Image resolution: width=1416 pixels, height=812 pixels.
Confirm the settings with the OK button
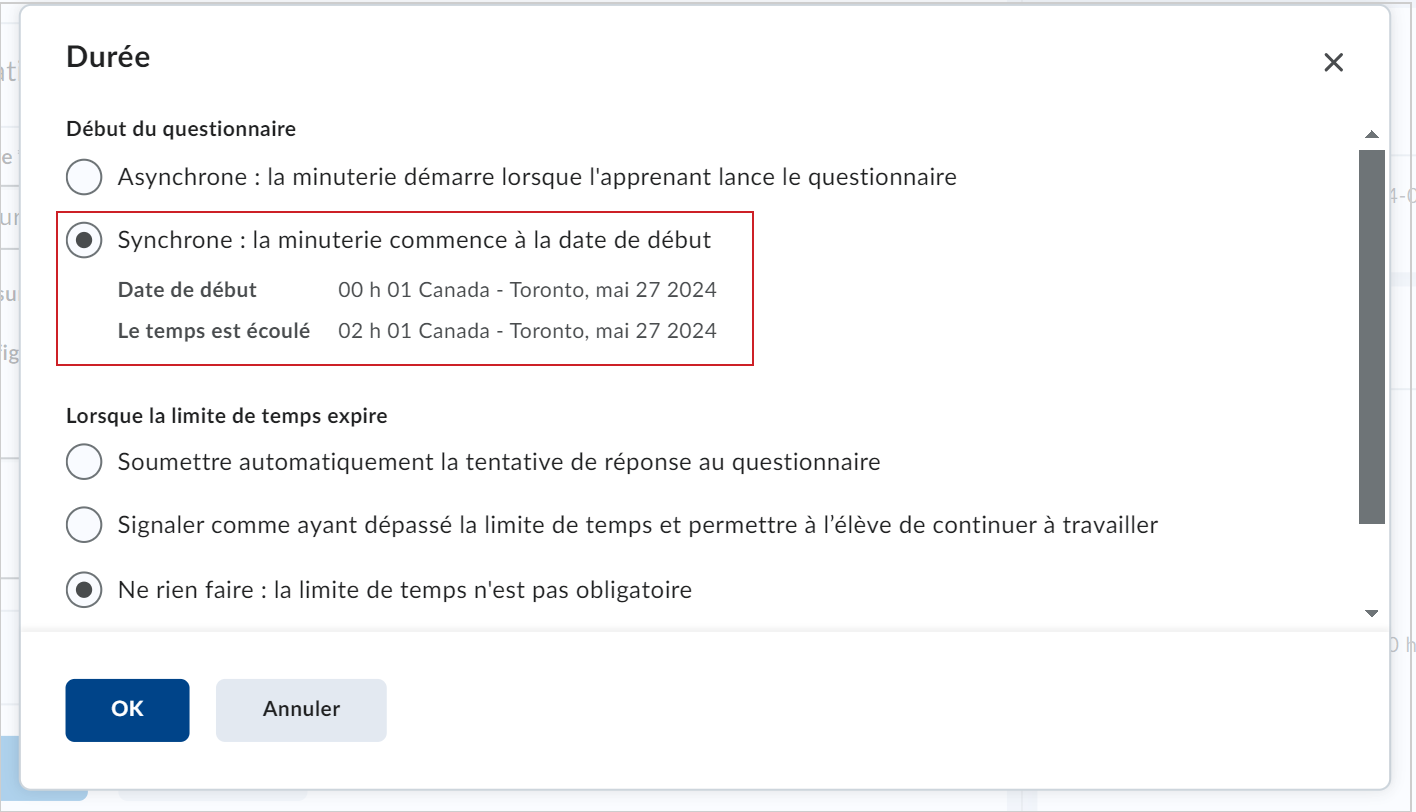(127, 710)
